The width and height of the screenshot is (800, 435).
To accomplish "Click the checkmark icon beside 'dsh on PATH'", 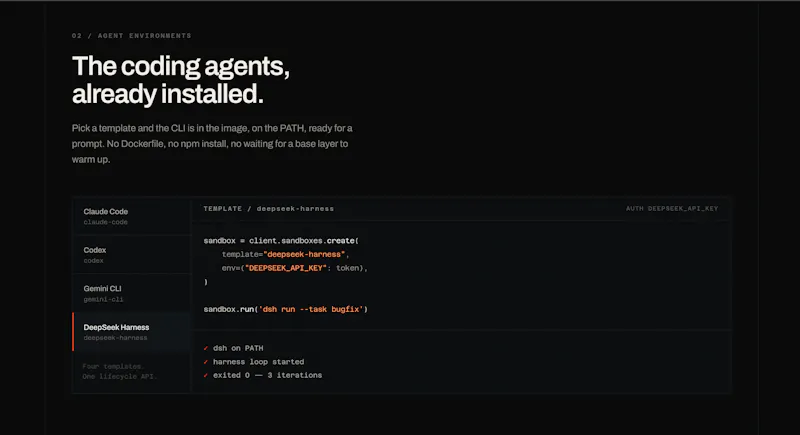I will click(206, 348).
